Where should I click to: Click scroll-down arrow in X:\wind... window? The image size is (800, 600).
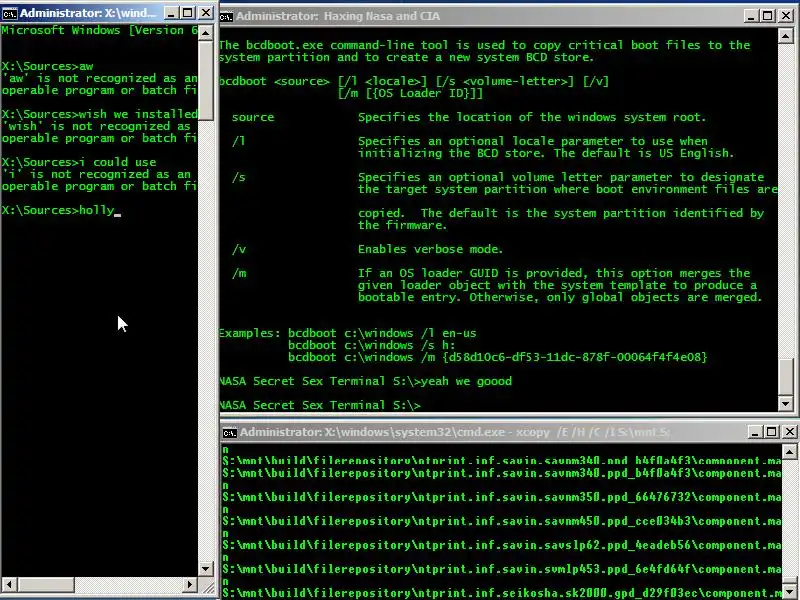pos(206,568)
